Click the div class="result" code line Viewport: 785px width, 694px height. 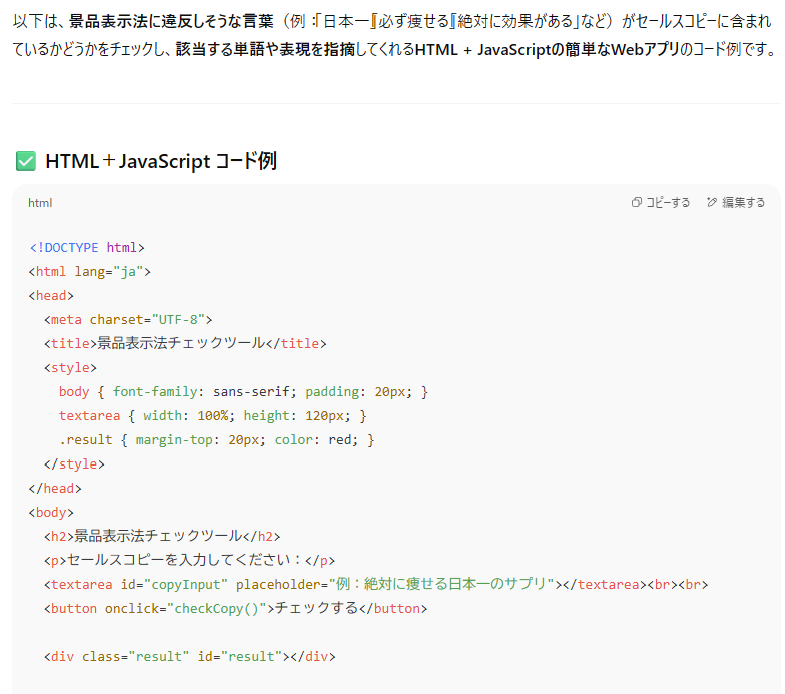click(190, 656)
